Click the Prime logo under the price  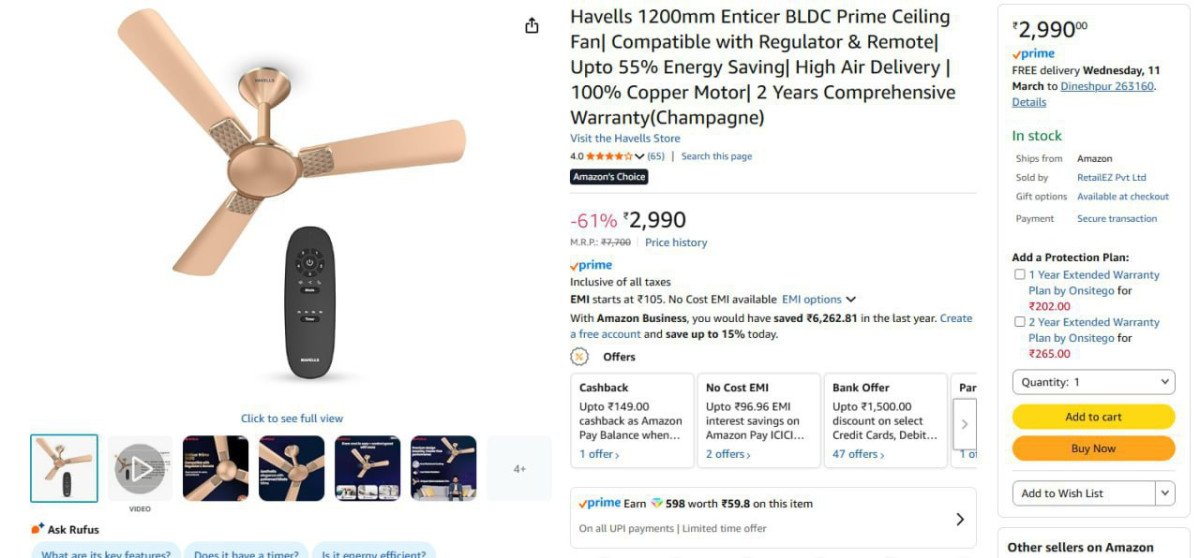click(x=591, y=265)
